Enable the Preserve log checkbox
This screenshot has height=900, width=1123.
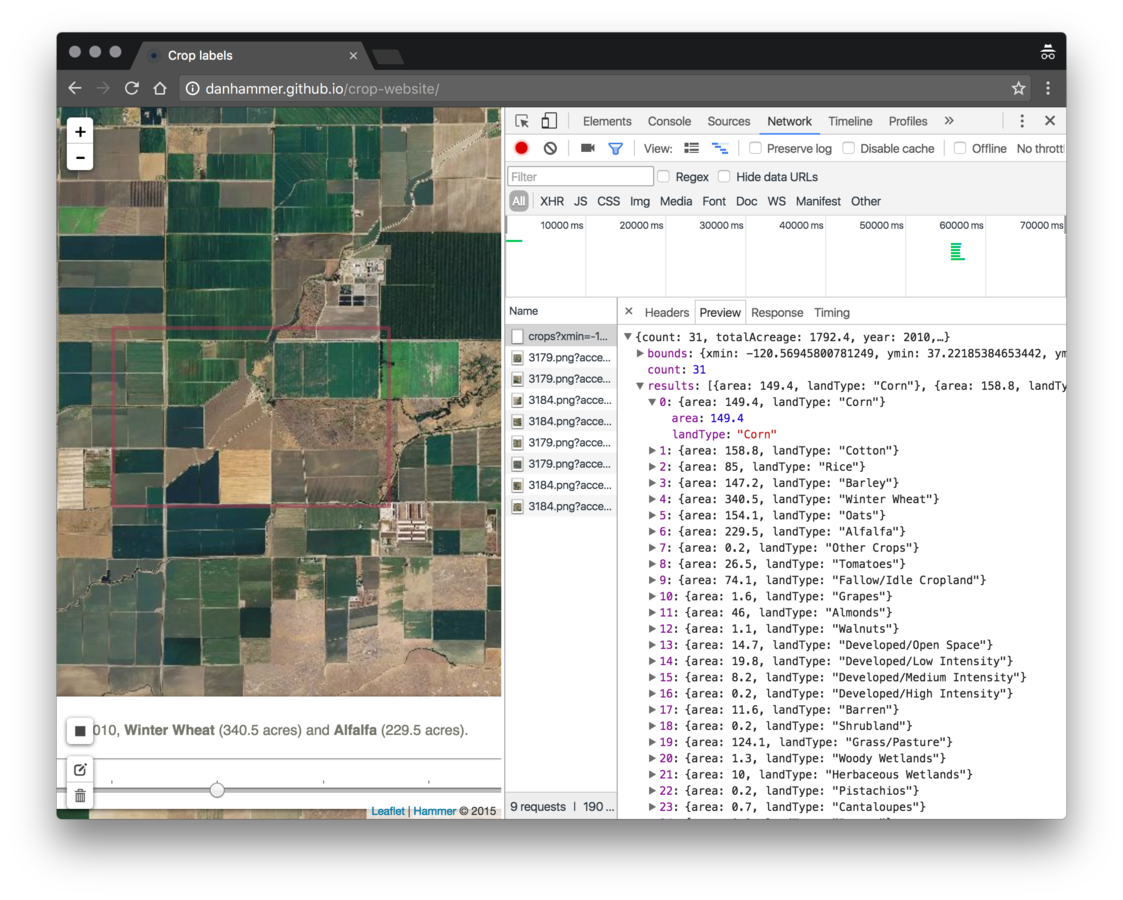755,148
